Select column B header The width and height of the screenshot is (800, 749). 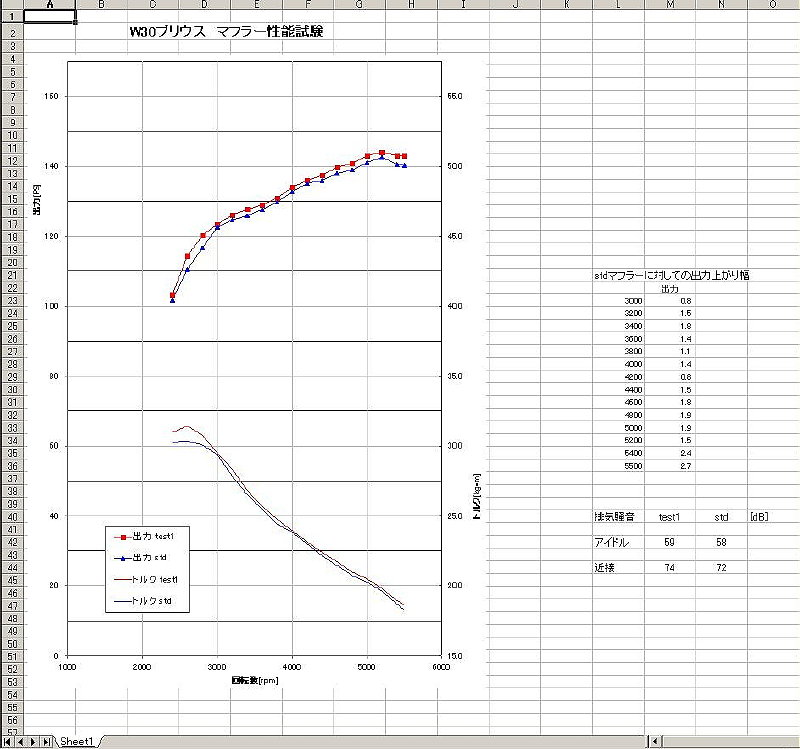point(101,5)
